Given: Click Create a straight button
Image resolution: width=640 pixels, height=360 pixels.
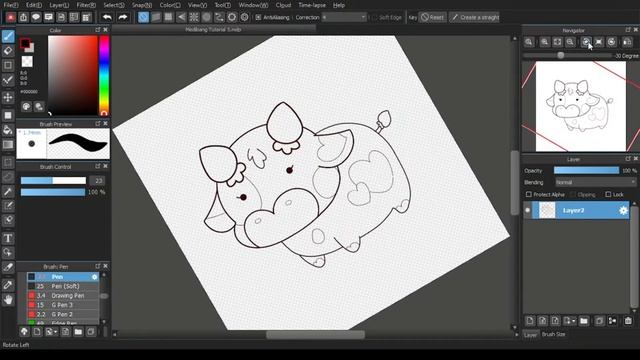Looking at the screenshot, I should tap(474, 17).
